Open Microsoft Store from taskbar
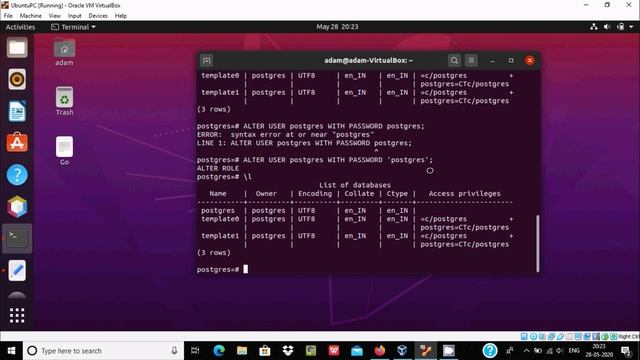This screenshot has height=360, width=640. tap(264, 351)
